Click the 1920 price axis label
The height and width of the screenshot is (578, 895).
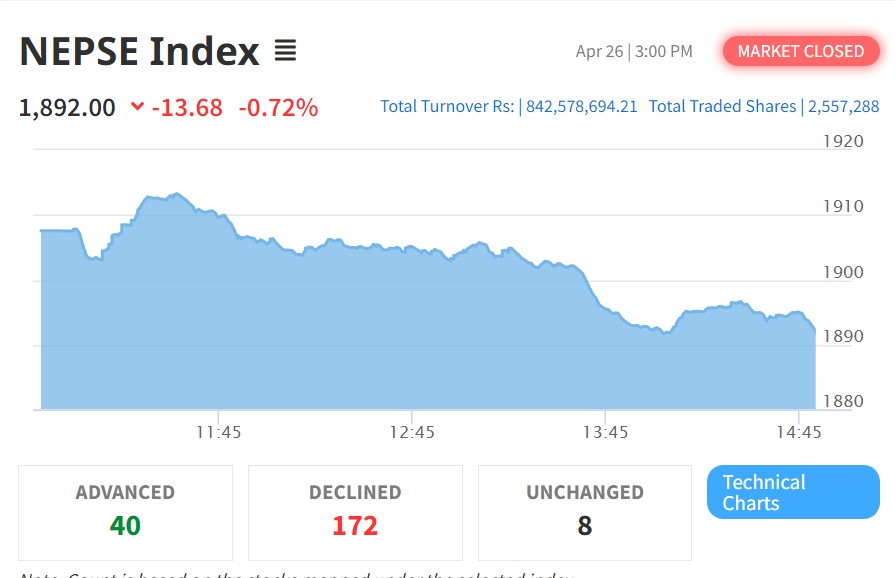[843, 142]
